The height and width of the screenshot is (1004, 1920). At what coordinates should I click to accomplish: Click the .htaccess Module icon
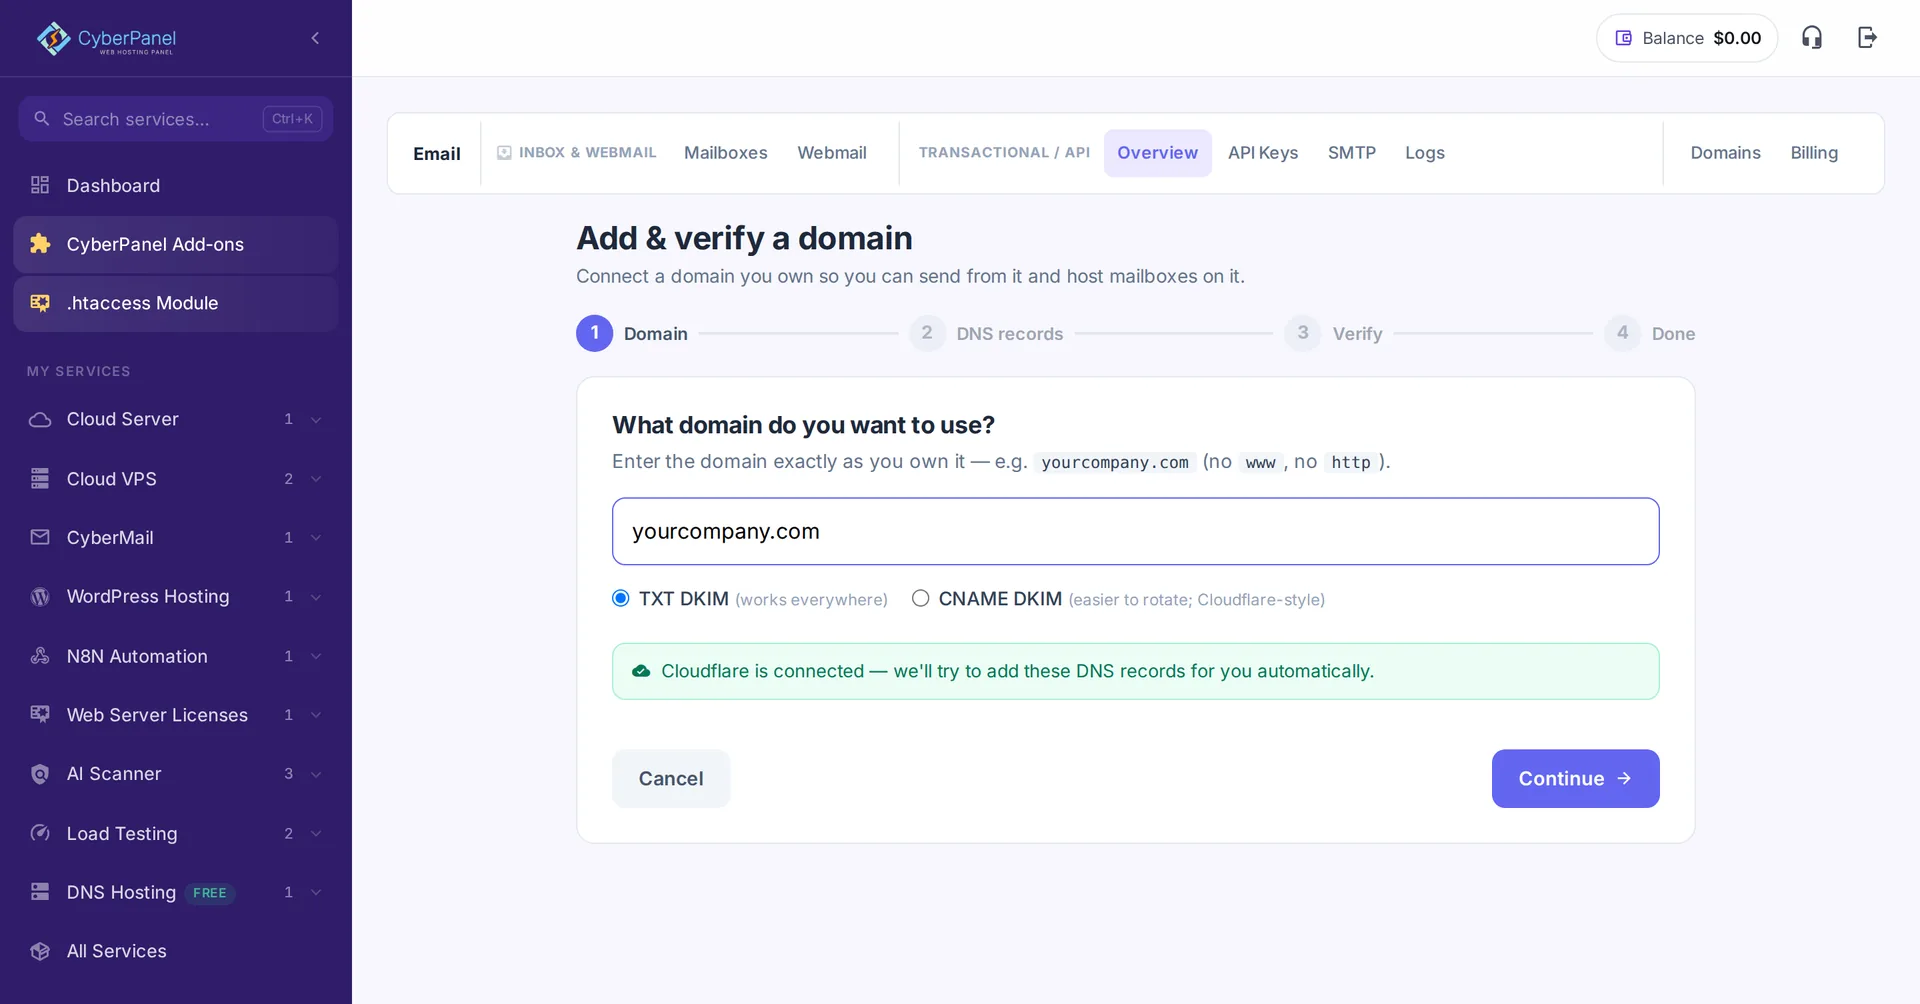point(40,303)
